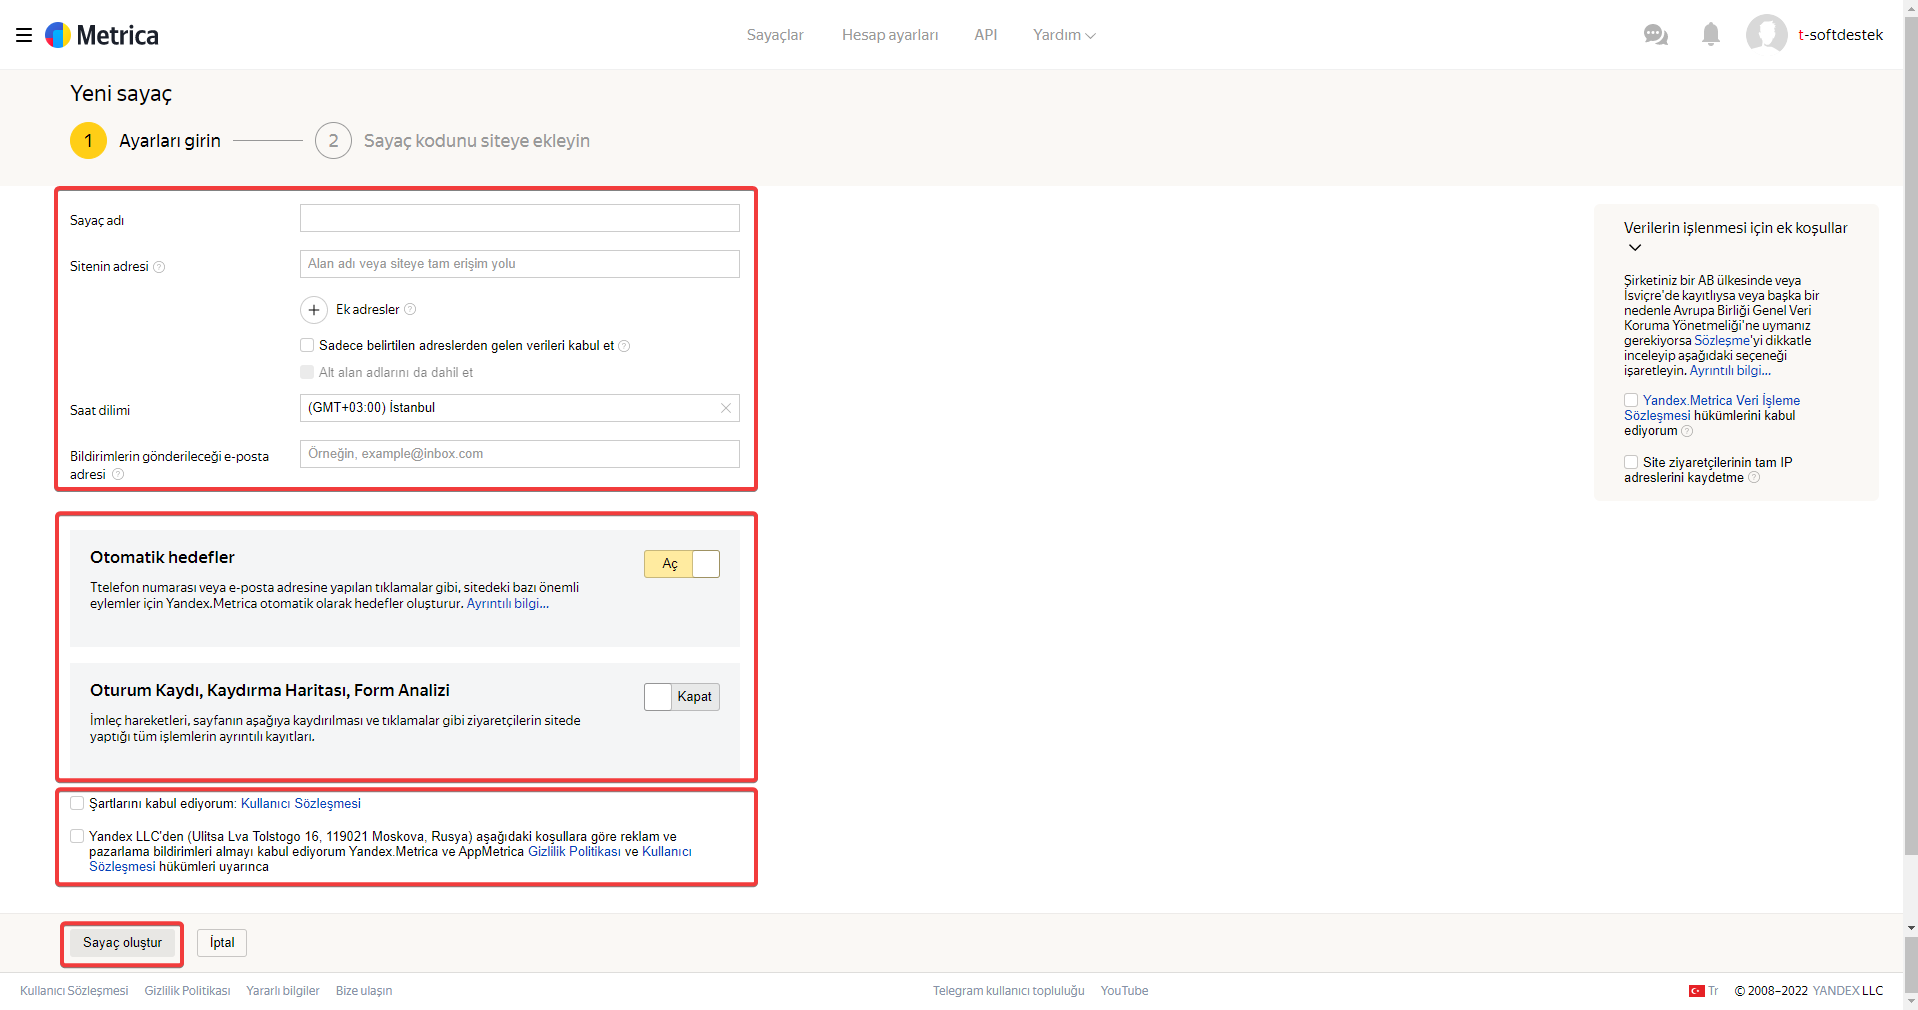The width and height of the screenshot is (1918, 1010).
Task: Open footer Kullanıcı Sözleşmesi link
Action: [x=74, y=991]
